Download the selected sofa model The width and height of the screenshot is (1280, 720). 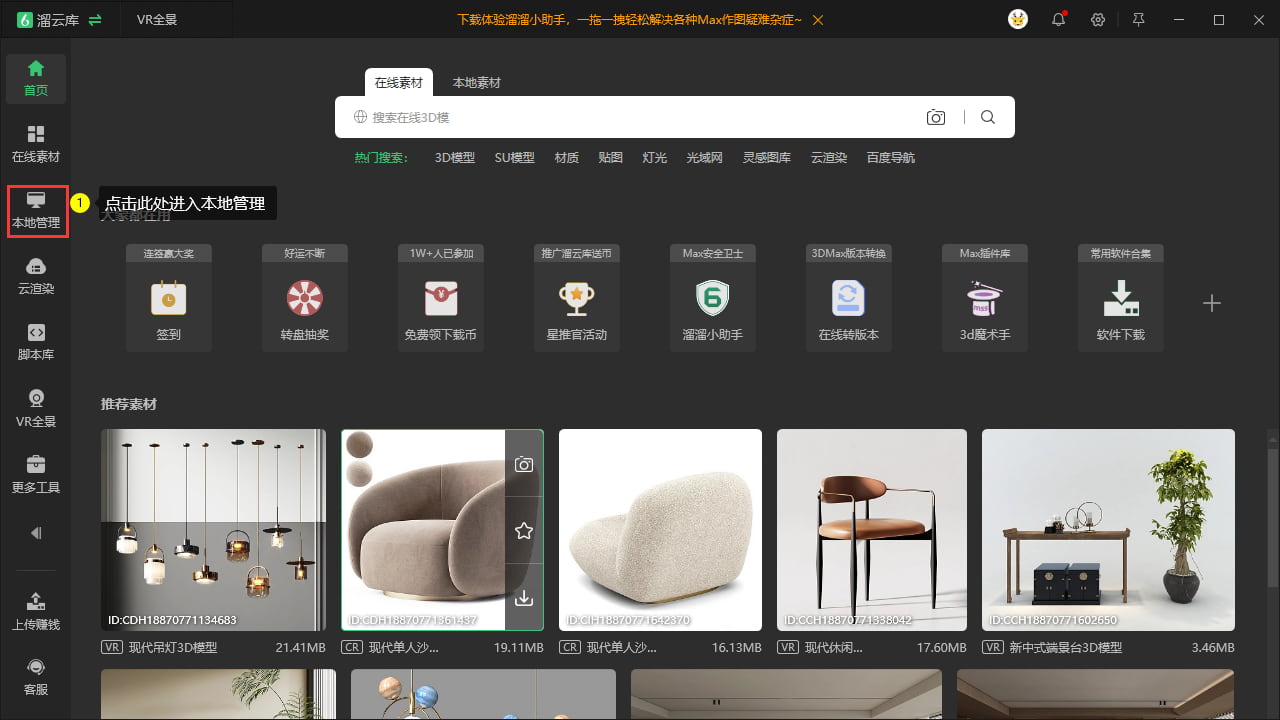click(x=524, y=598)
